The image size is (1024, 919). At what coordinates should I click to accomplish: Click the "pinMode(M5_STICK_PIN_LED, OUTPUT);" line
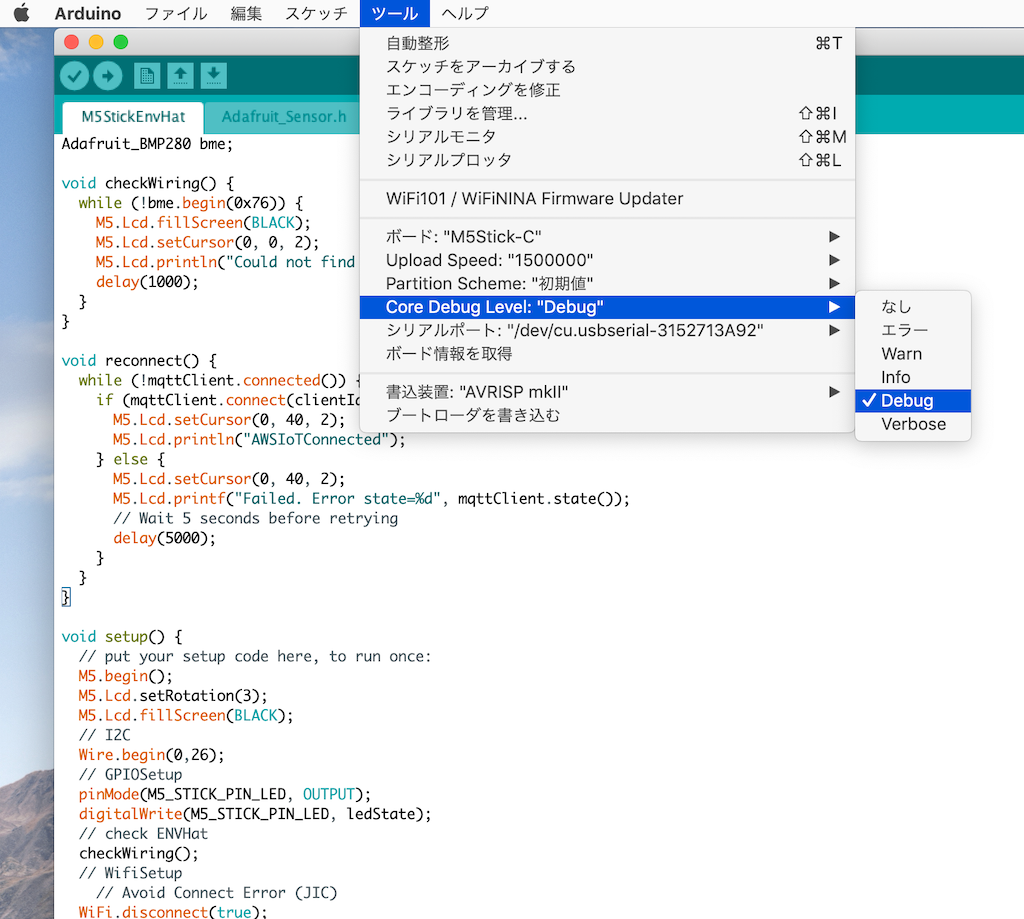(225, 794)
